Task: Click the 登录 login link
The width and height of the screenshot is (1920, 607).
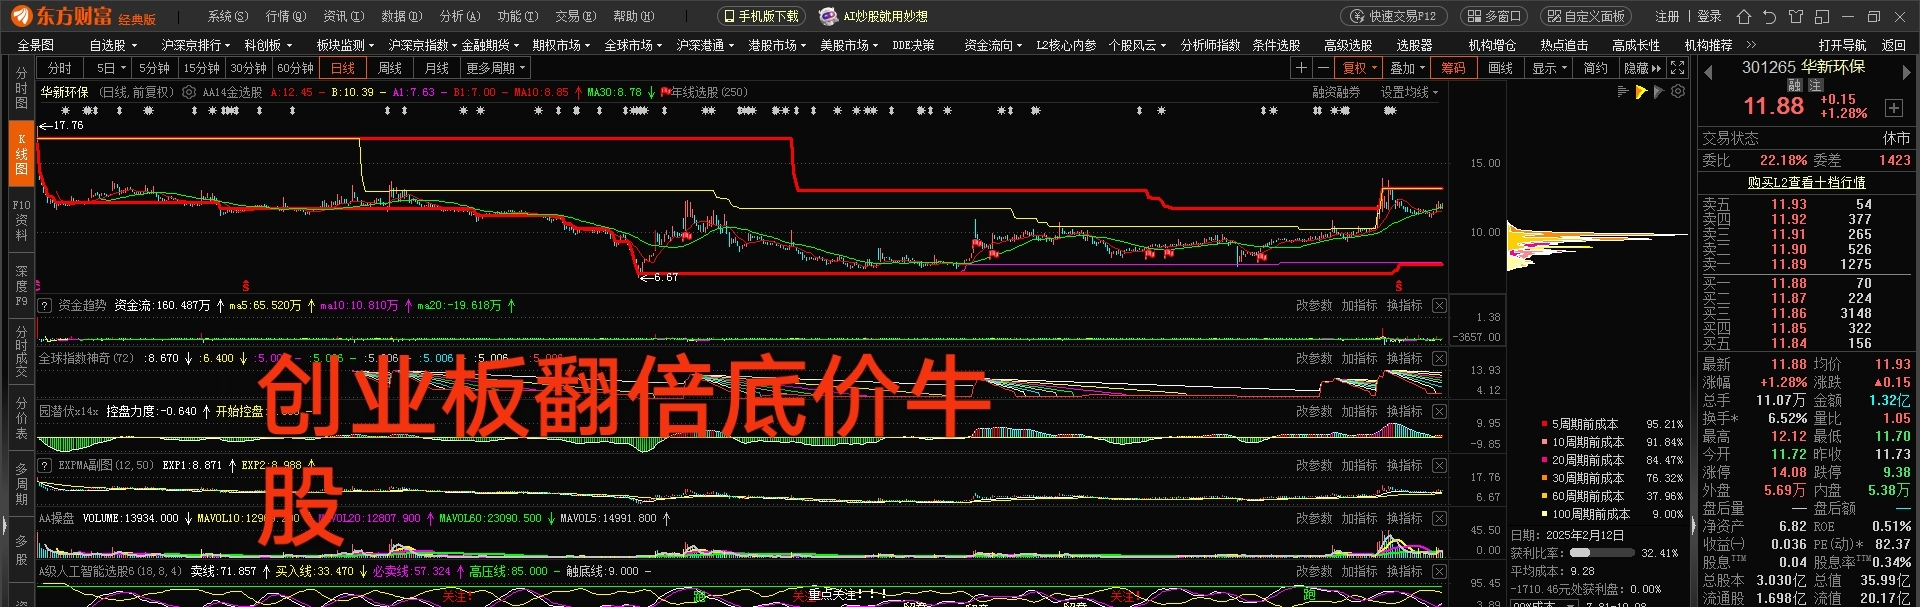Action: [1709, 16]
